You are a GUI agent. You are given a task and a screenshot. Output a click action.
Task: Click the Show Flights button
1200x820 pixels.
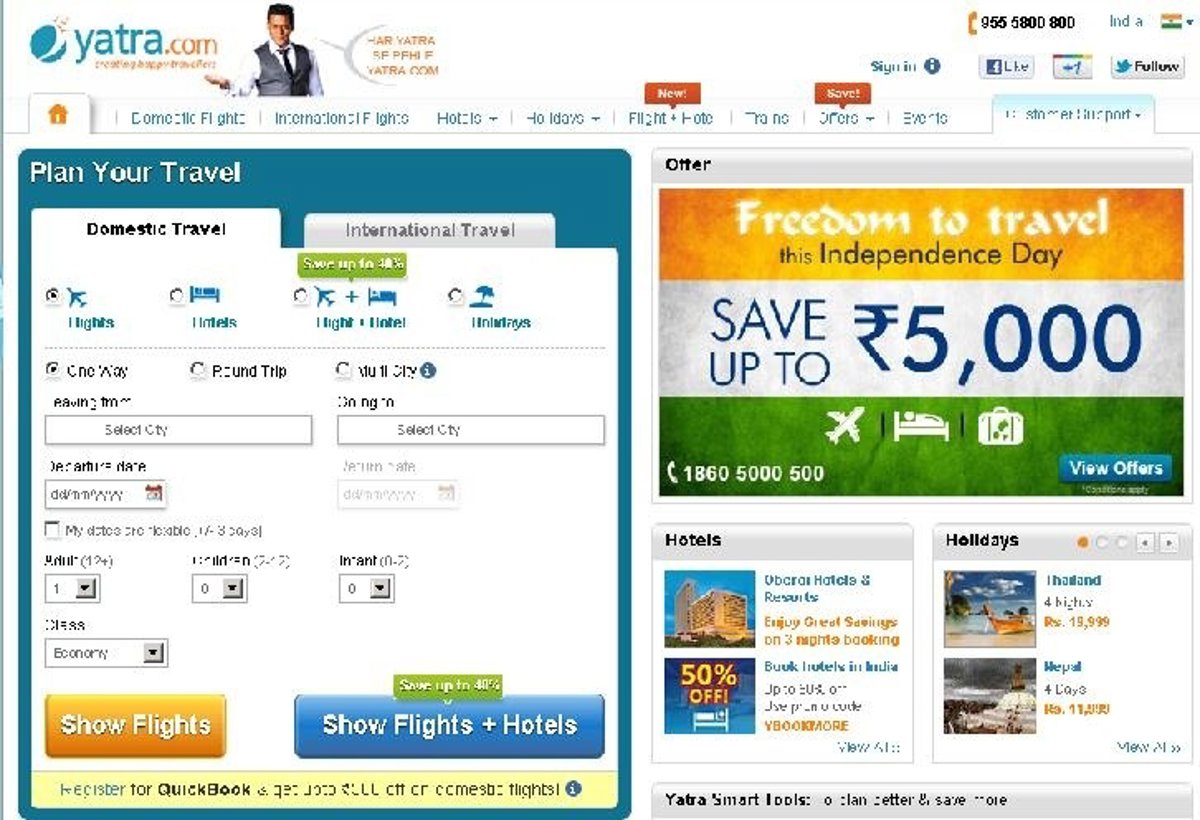[x=136, y=726]
